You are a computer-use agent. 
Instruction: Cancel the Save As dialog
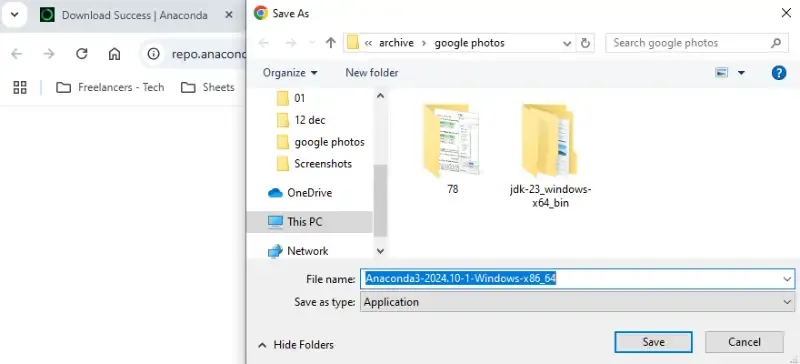click(x=744, y=342)
